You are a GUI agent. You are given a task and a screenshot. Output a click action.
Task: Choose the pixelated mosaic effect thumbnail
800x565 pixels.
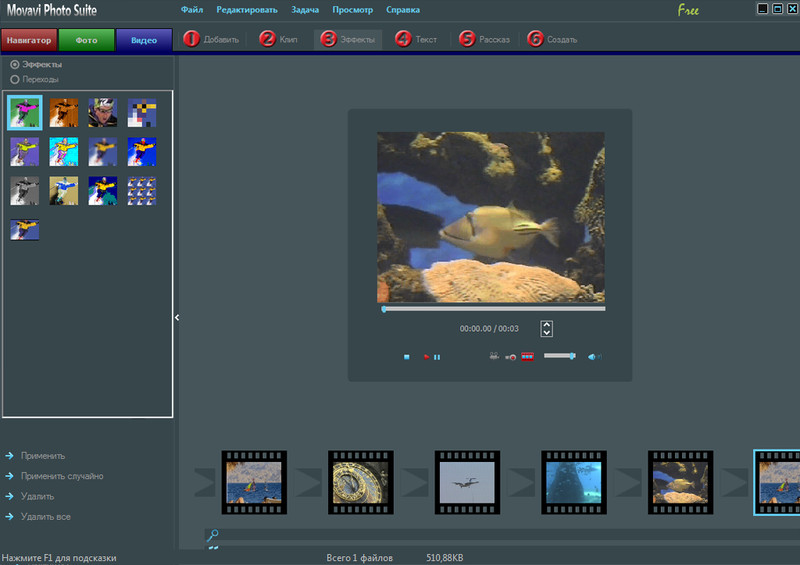point(142,113)
